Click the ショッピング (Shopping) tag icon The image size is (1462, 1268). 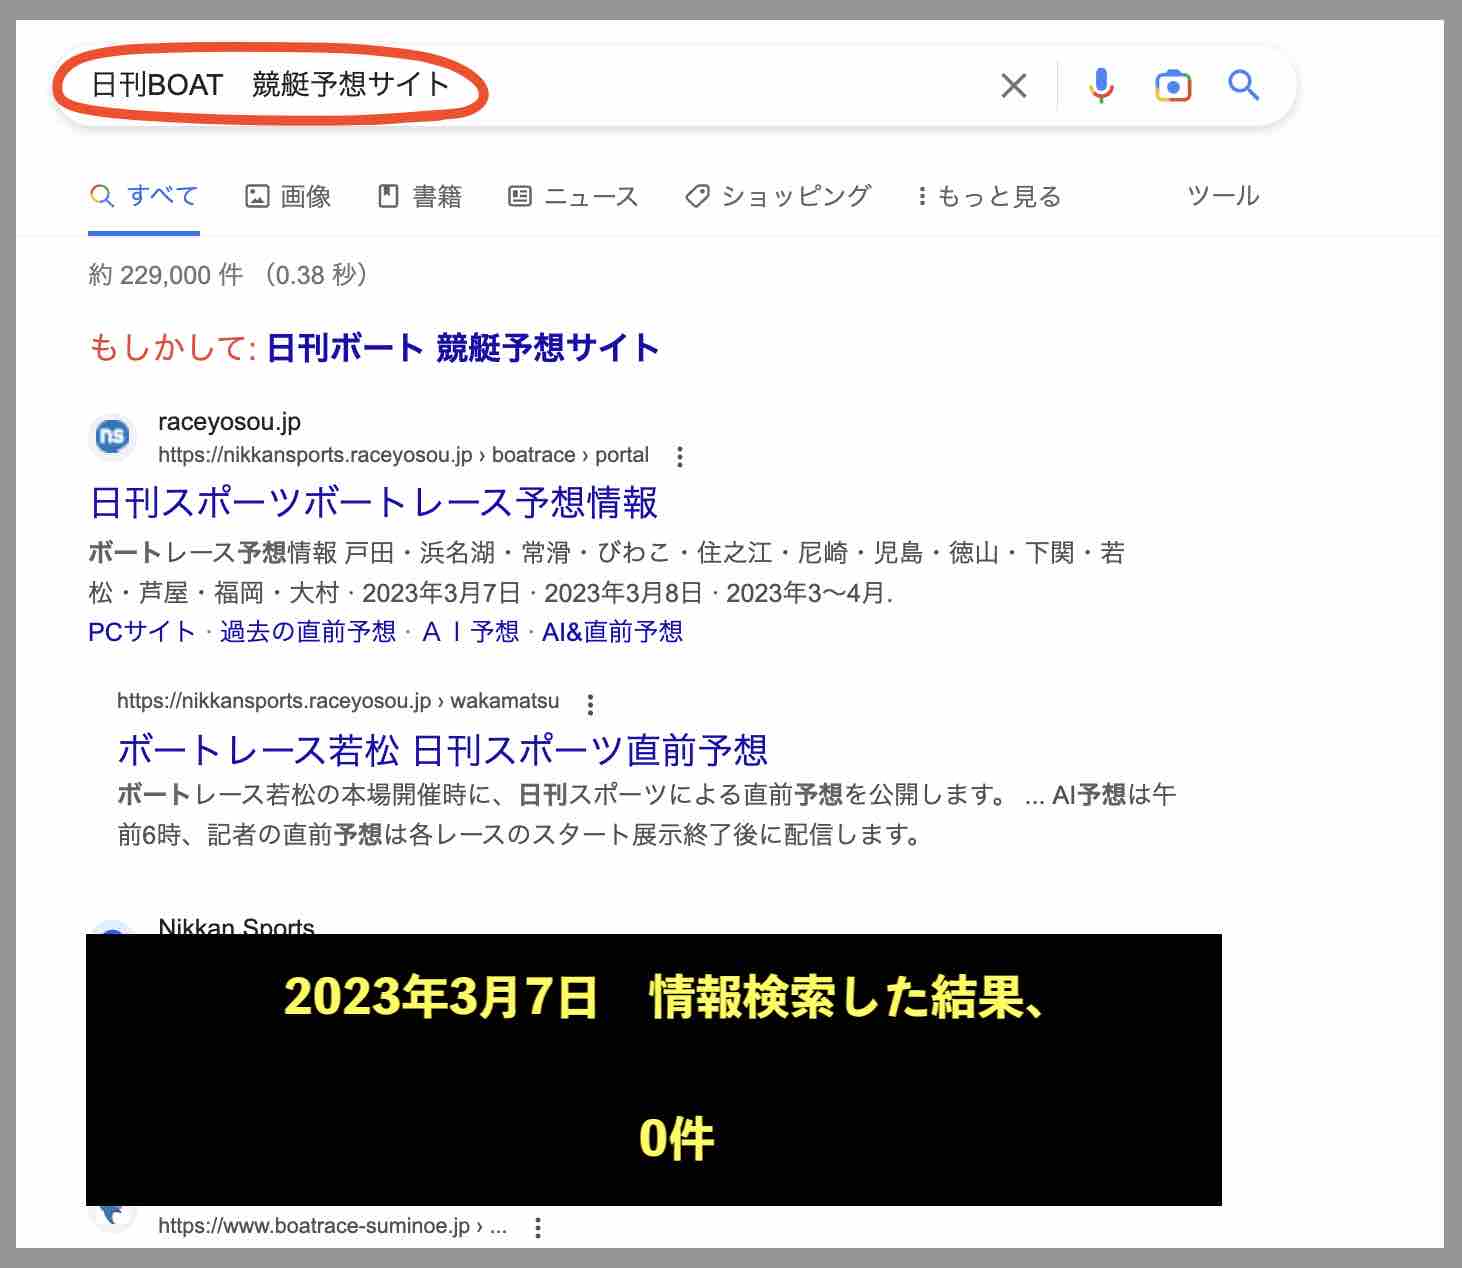697,195
